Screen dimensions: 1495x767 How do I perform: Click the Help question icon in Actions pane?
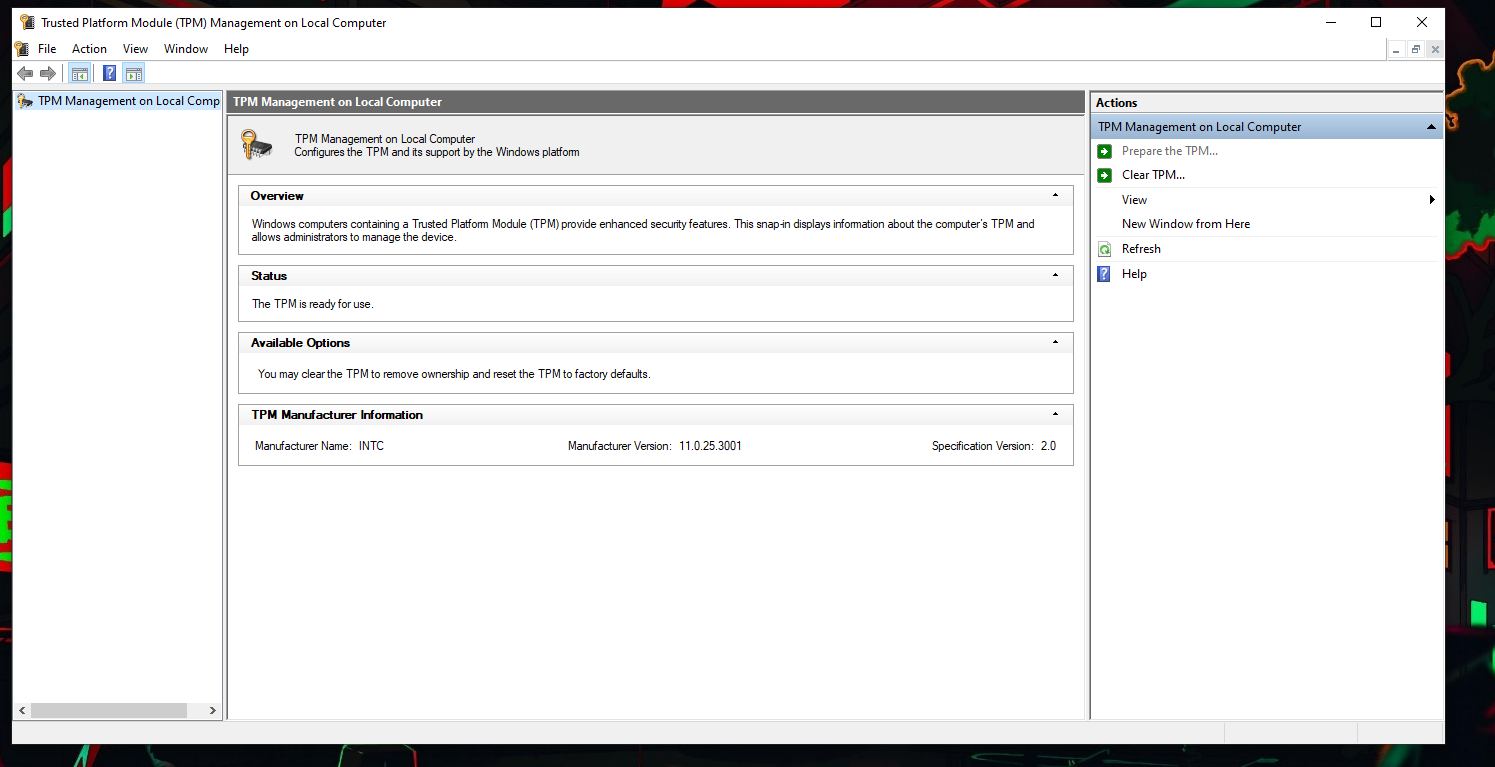point(1104,274)
